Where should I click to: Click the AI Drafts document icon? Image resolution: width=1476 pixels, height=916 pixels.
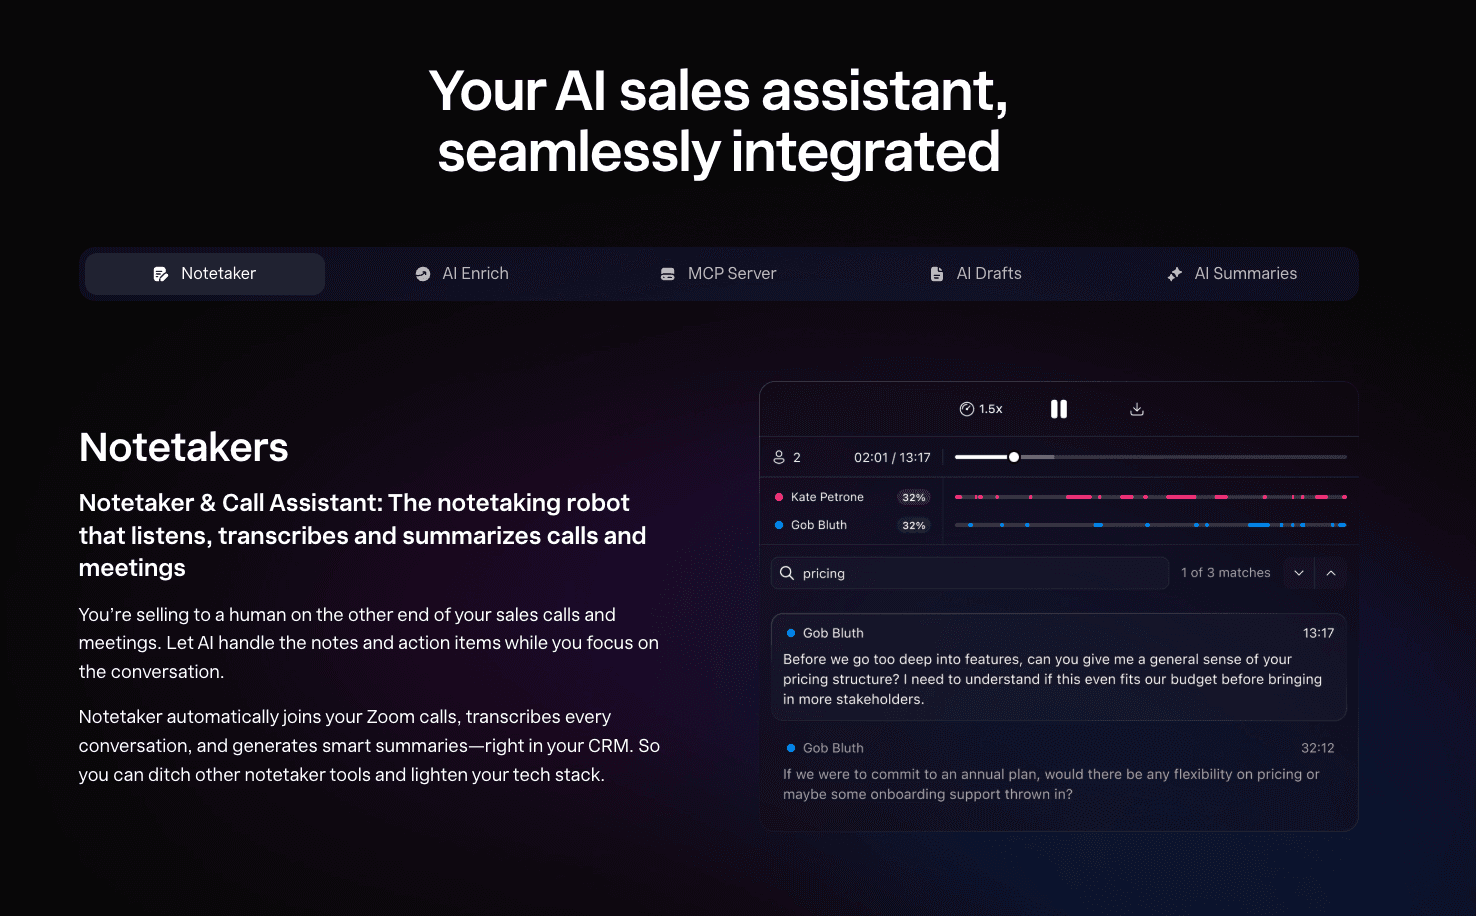click(937, 273)
